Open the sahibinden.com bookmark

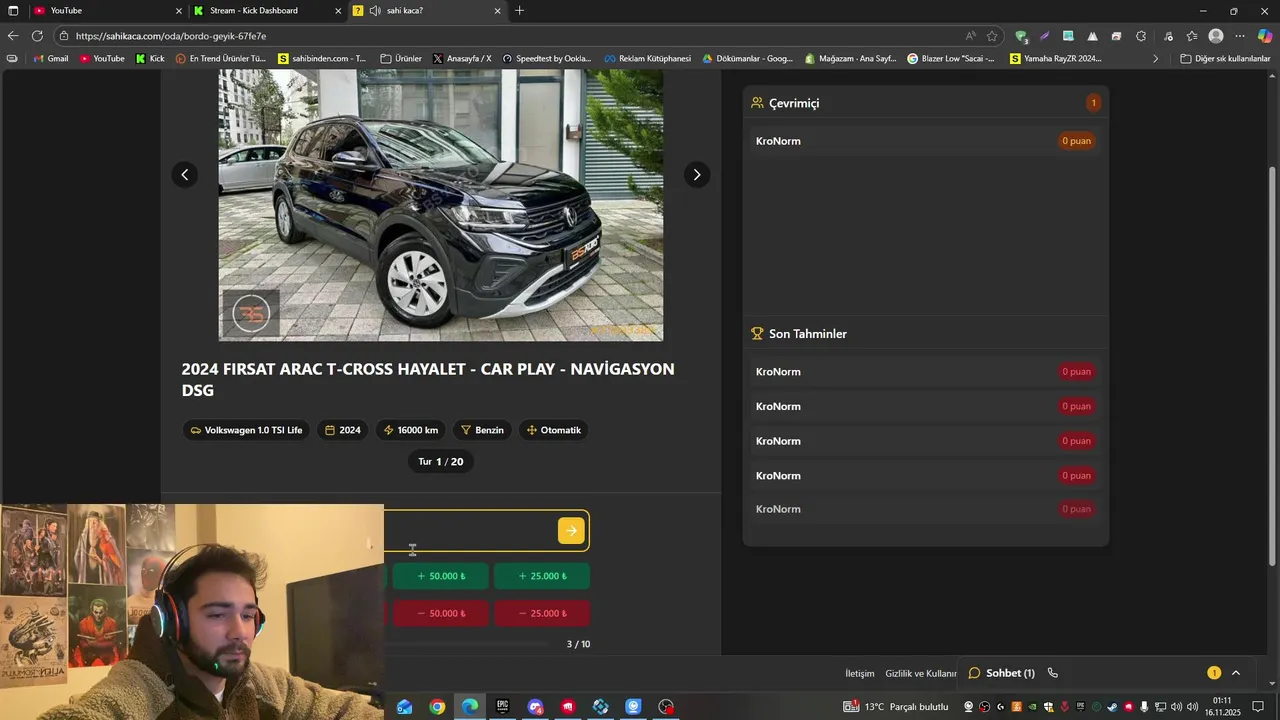coord(323,59)
